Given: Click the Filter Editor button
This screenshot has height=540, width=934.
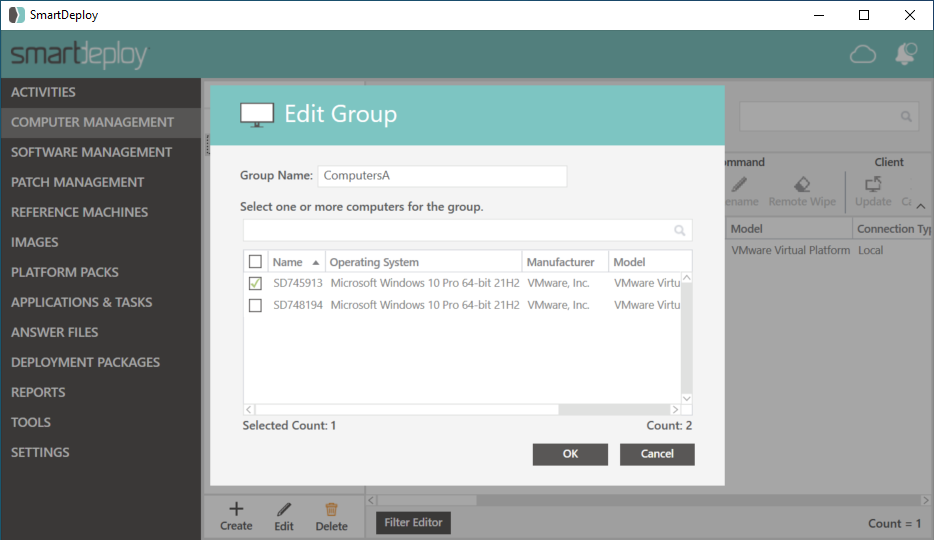Looking at the screenshot, I should coord(413,522).
